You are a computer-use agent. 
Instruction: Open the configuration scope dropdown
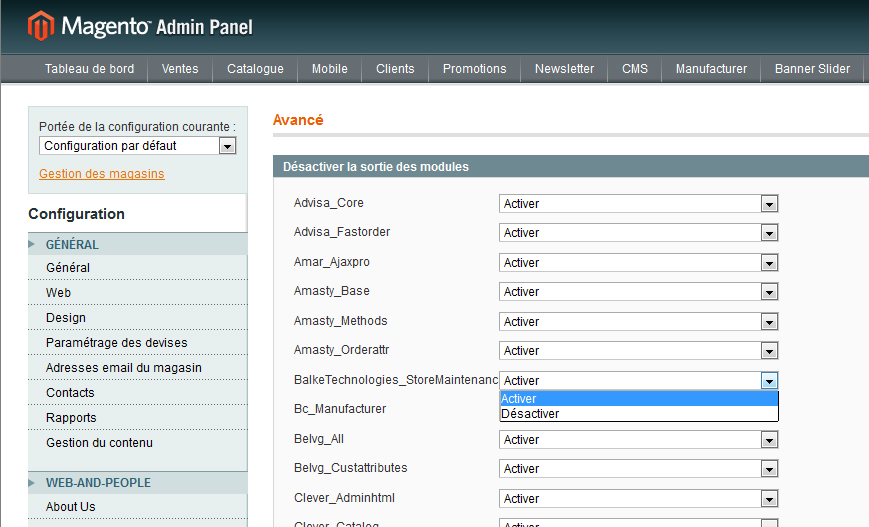coord(137,146)
